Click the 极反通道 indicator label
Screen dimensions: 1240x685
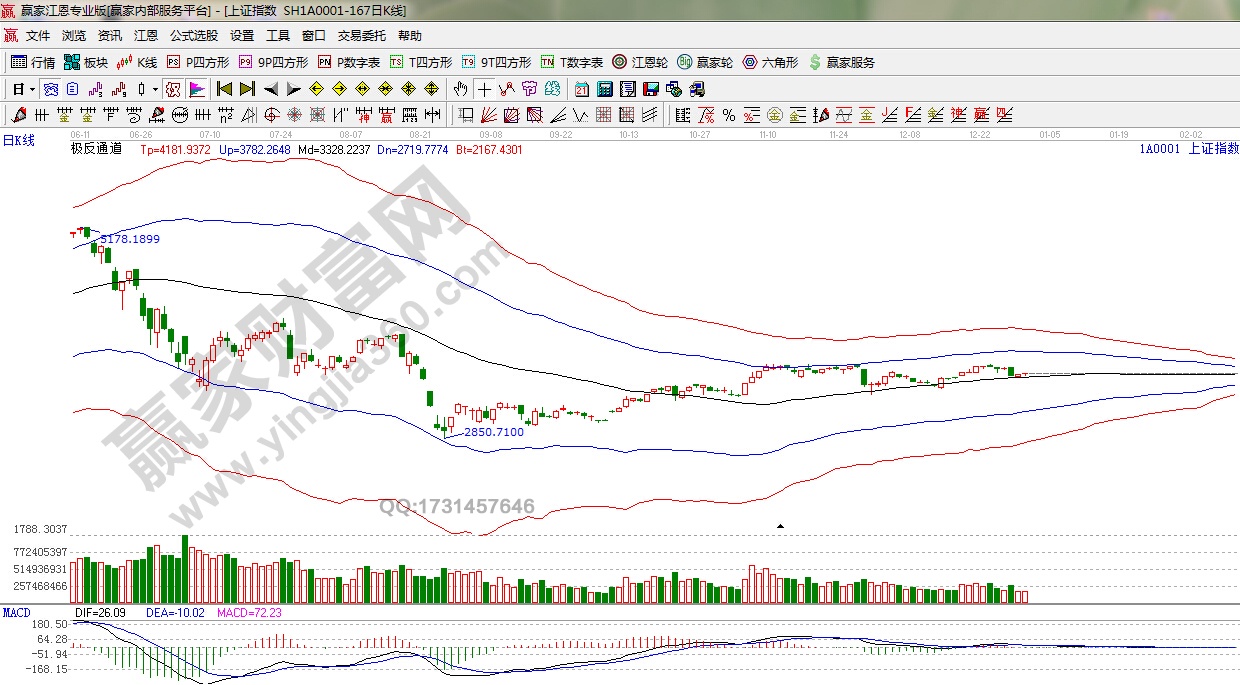coord(96,149)
